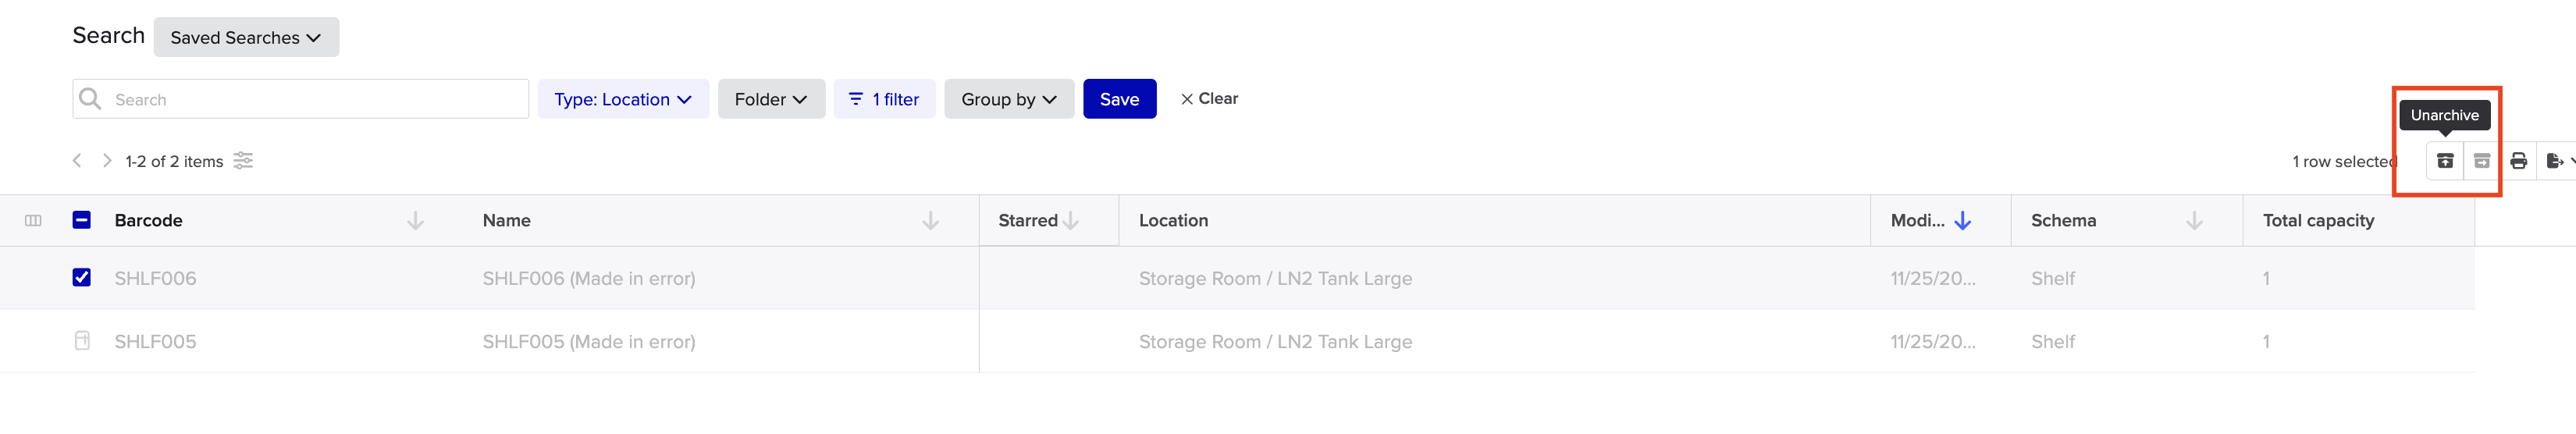Click the Archive icon next to Unarchive
This screenshot has height=434, width=2576.
click(x=2481, y=161)
